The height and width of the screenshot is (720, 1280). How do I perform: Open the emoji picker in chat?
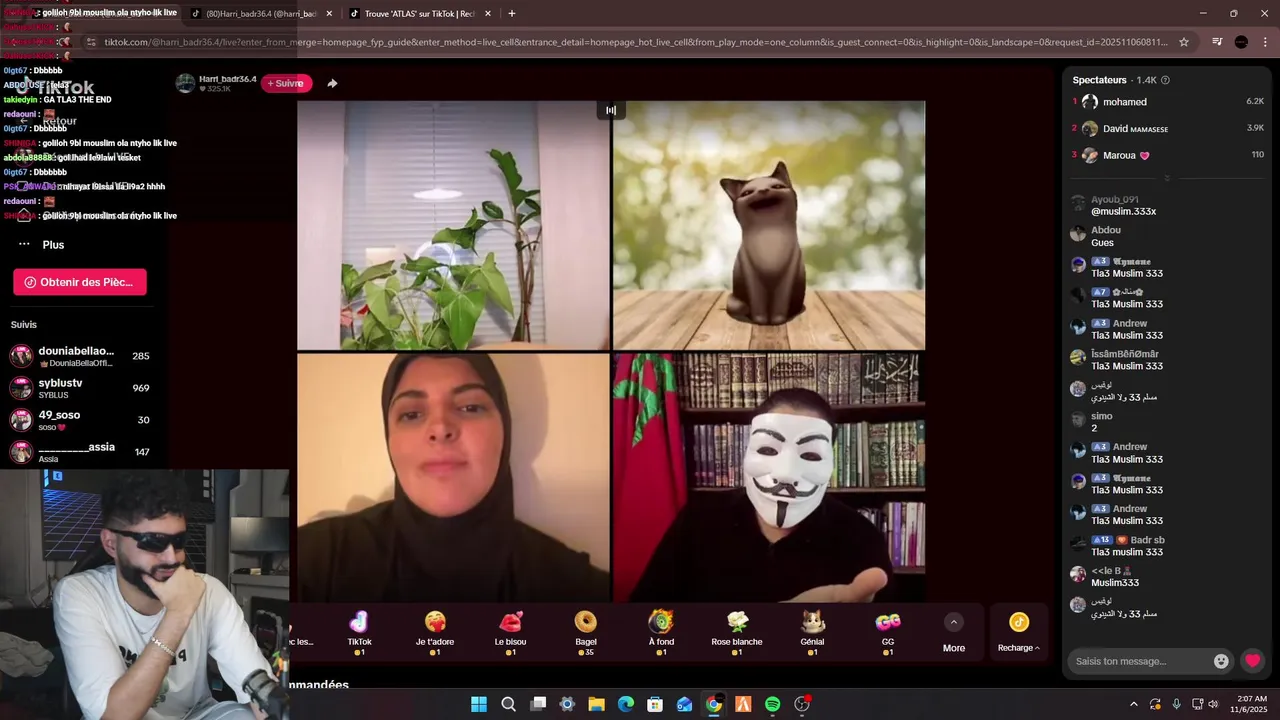tap(1221, 661)
